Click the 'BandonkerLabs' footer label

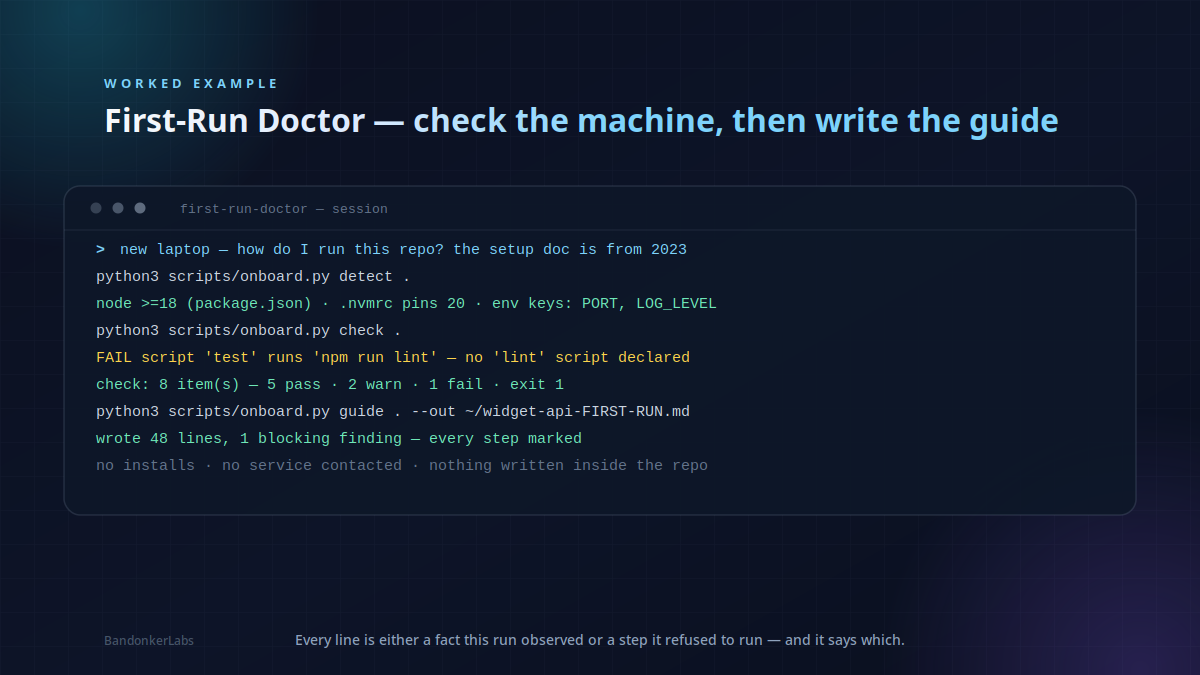coord(149,641)
